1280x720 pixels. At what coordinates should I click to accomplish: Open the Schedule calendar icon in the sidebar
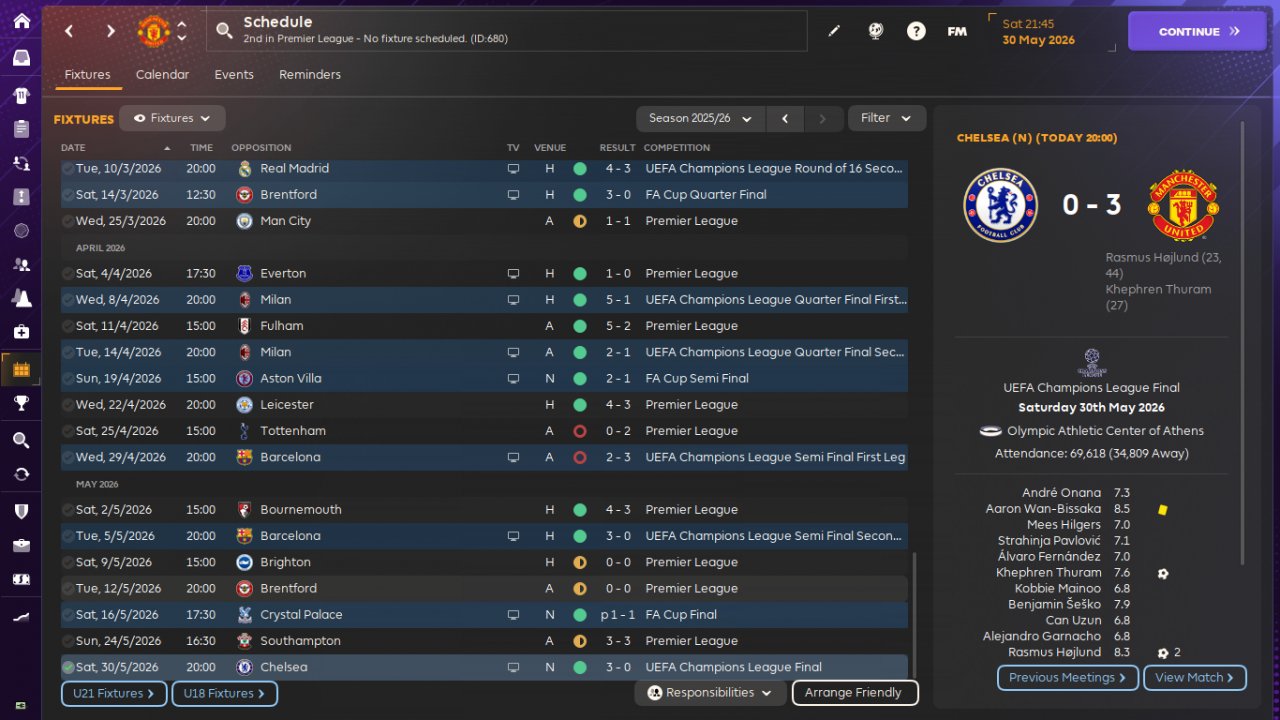click(x=21, y=370)
